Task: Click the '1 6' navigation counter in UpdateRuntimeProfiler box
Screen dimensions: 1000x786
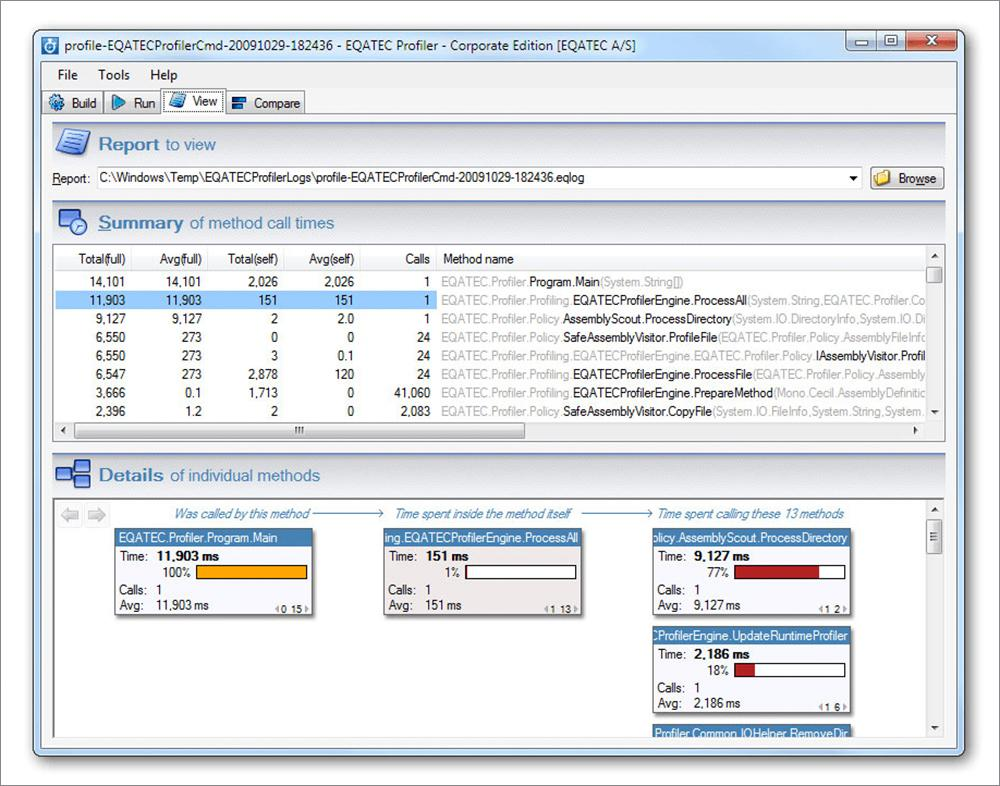Action: 832,706
